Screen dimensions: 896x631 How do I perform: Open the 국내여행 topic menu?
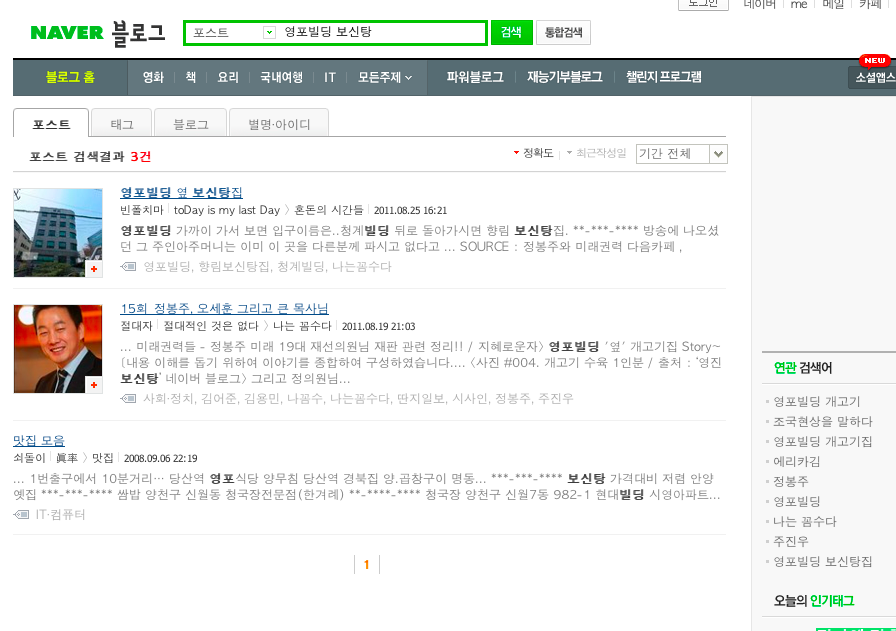[x=281, y=77]
